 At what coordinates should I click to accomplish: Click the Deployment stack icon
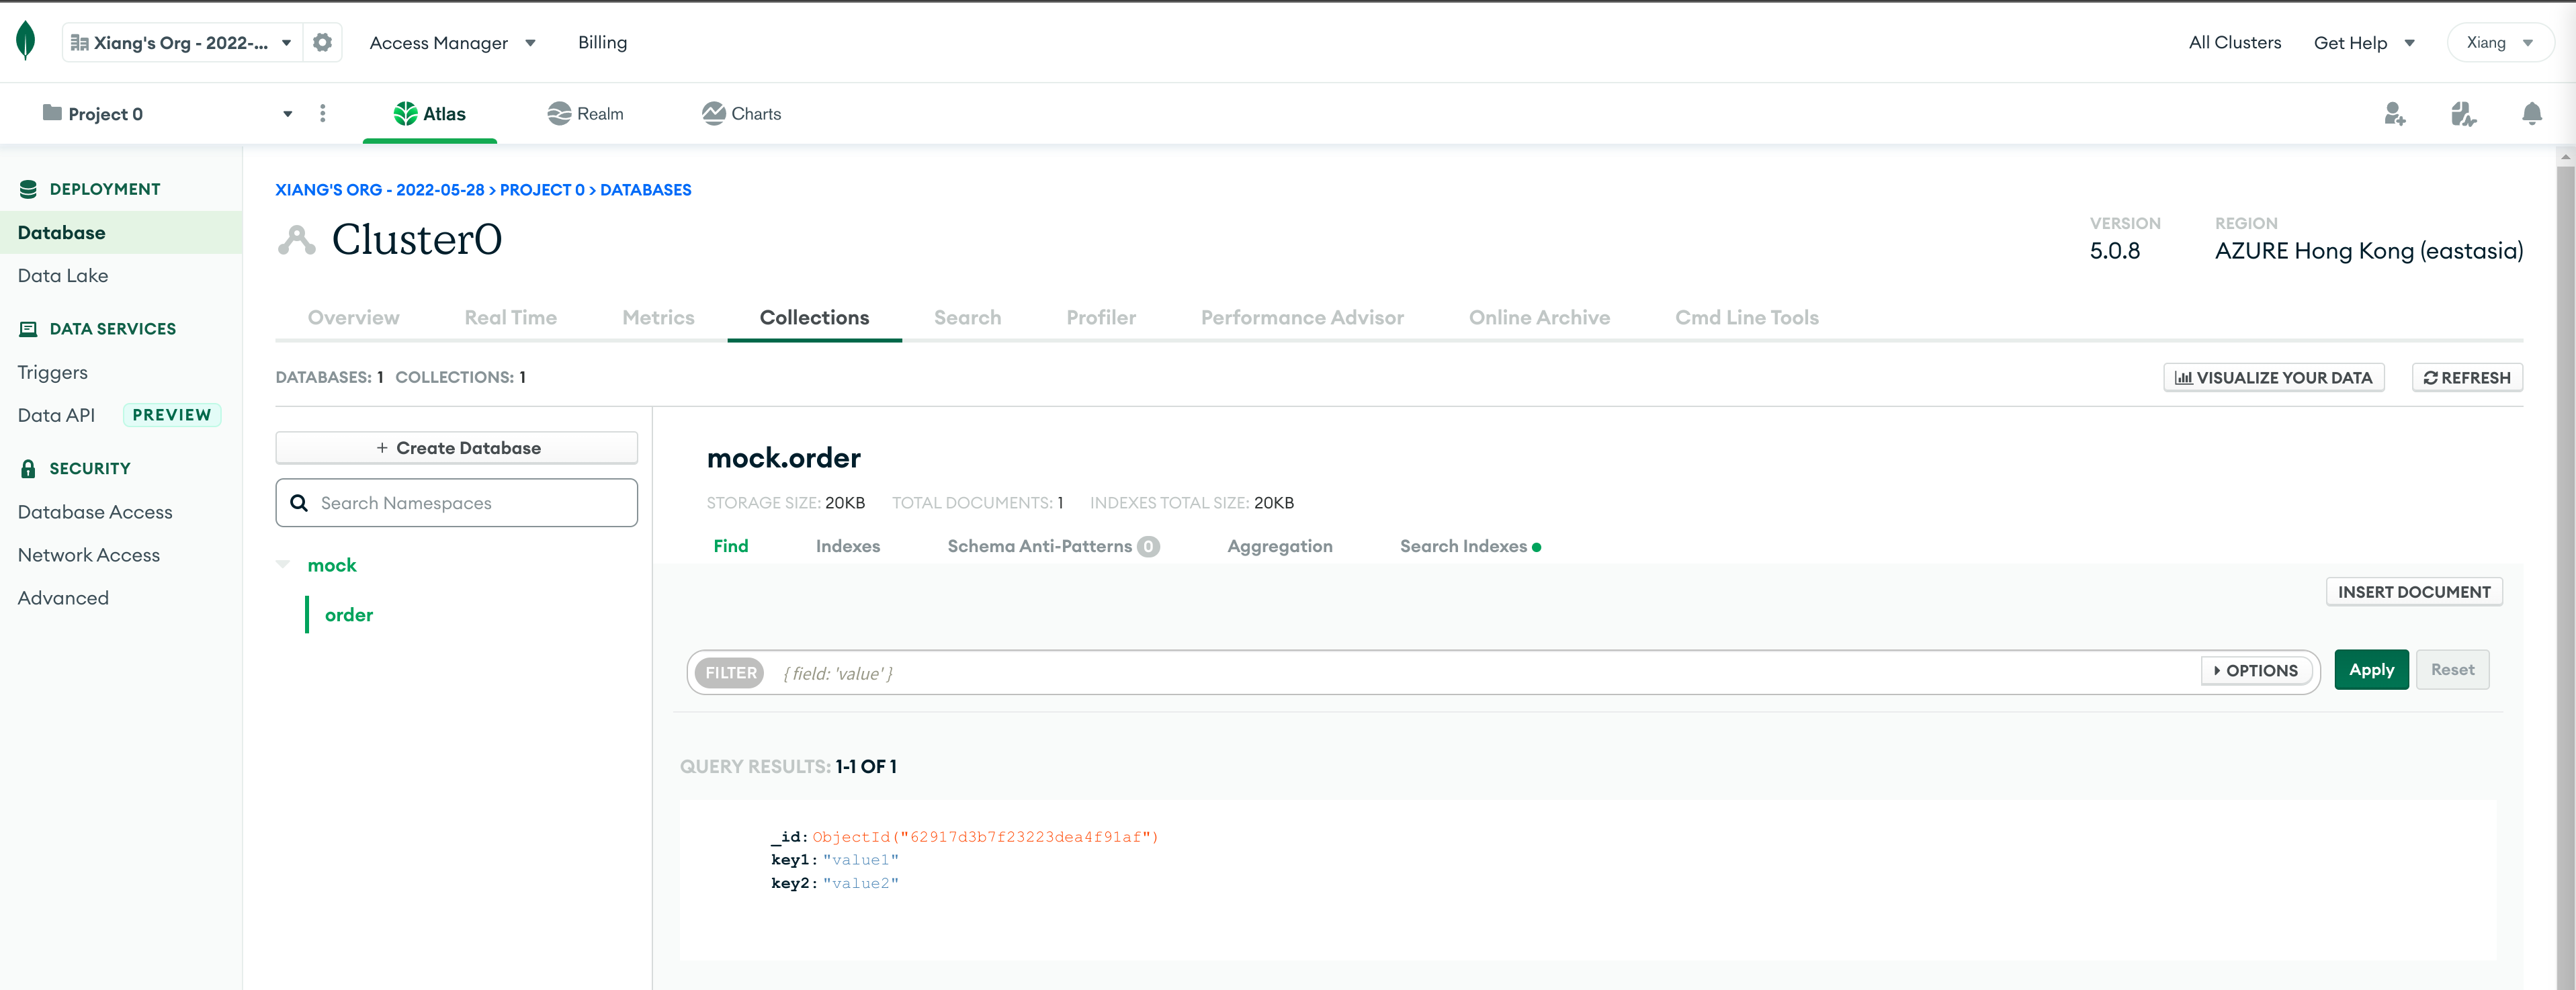click(x=28, y=189)
